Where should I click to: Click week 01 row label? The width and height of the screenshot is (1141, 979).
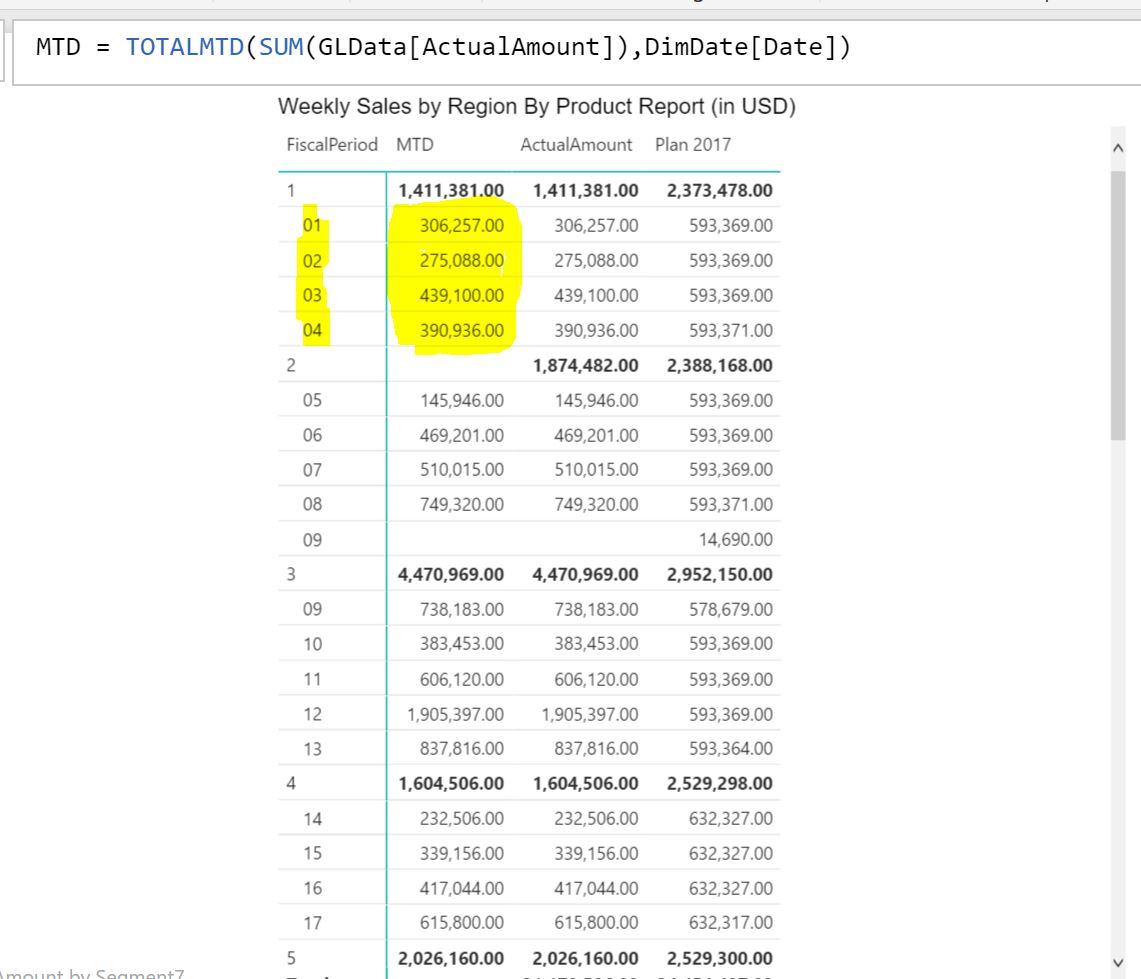pos(312,226)
